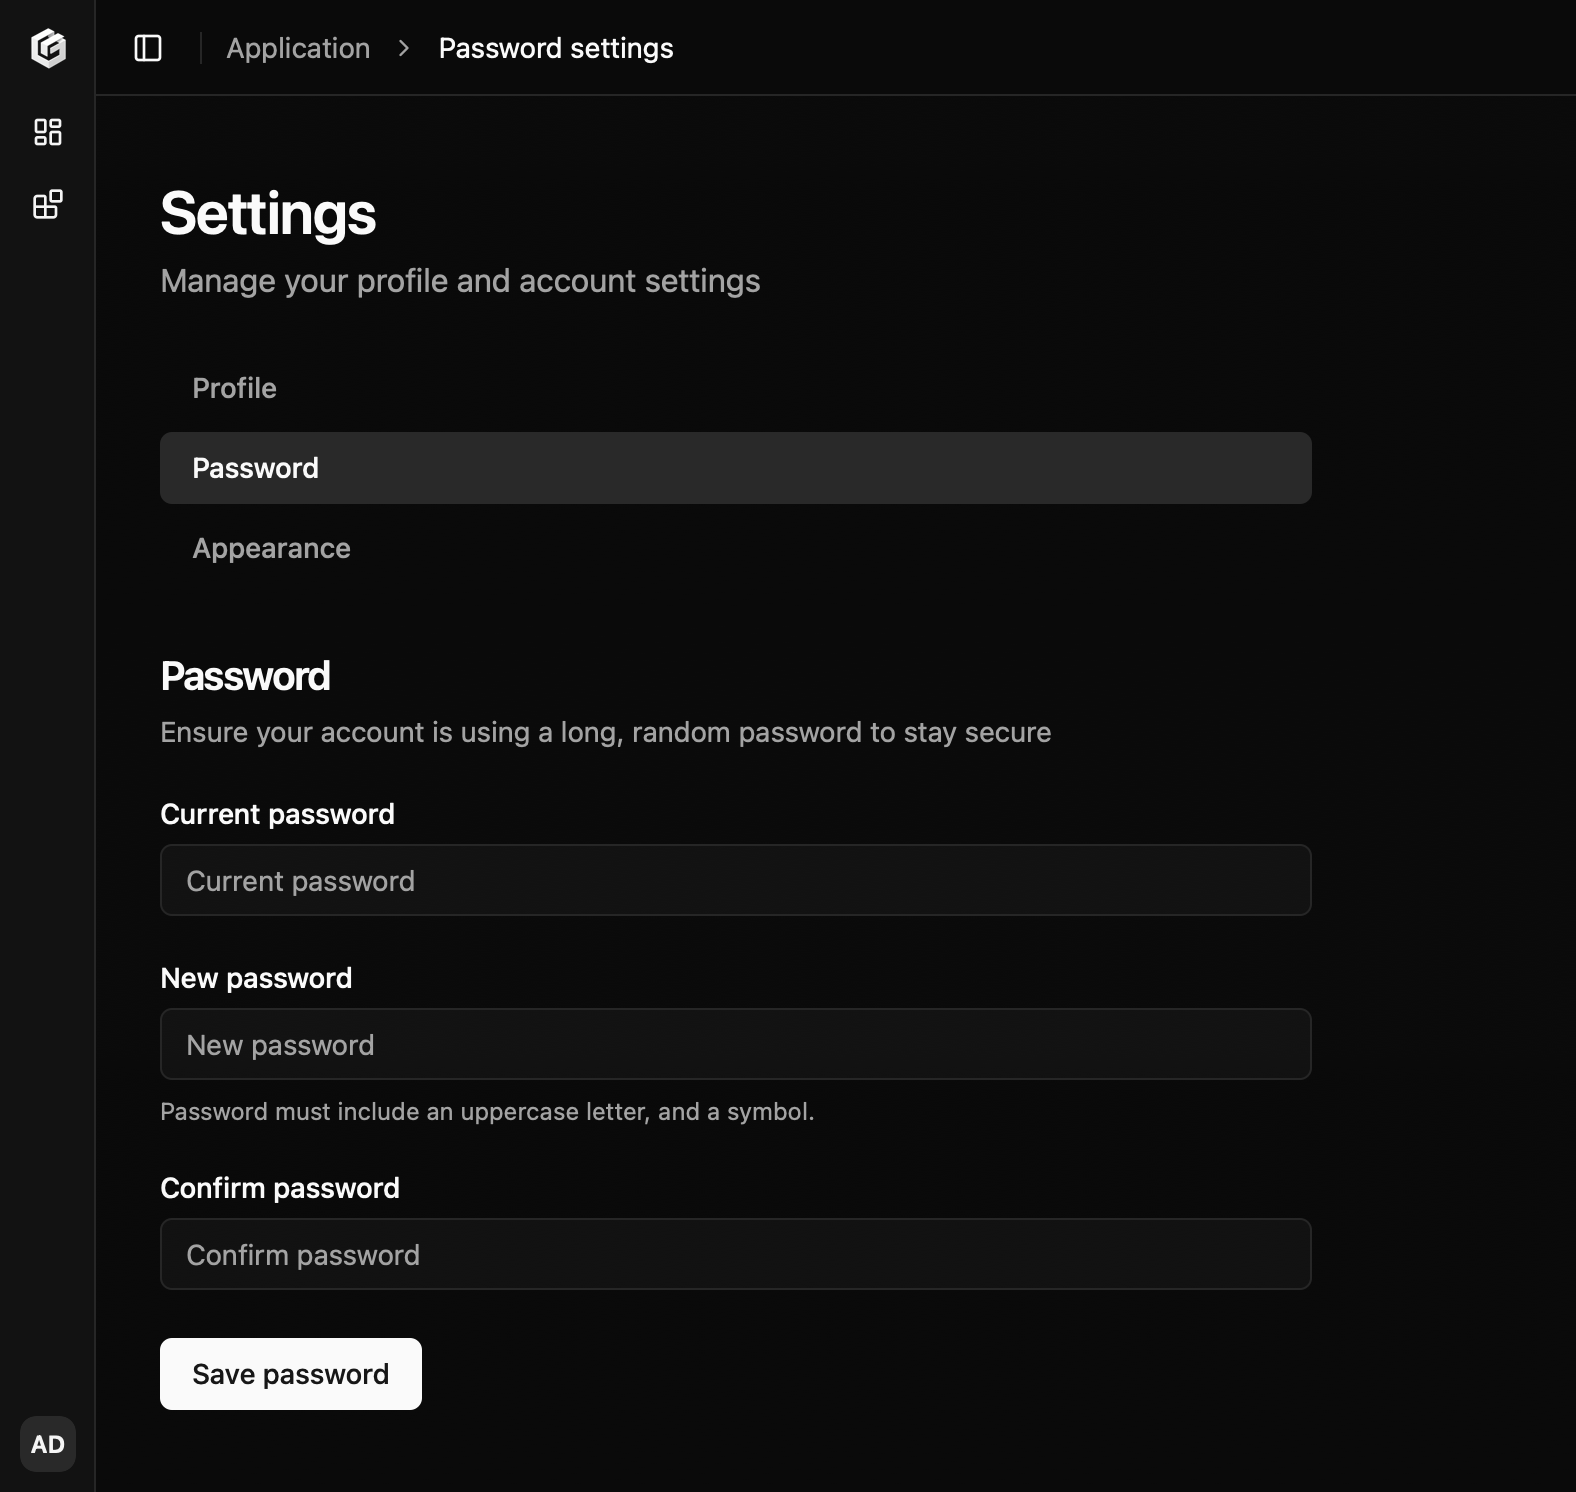The height and width of the screenshot is (1492, 1576).
Task: Open the blocks-plus icon in sidebar
Action: coord(48,204)
